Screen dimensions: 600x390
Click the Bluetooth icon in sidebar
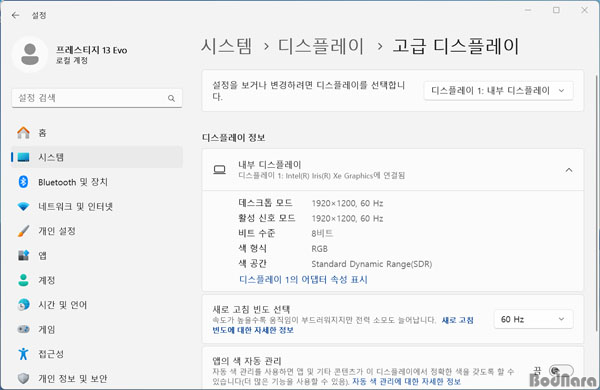(23, 182)
